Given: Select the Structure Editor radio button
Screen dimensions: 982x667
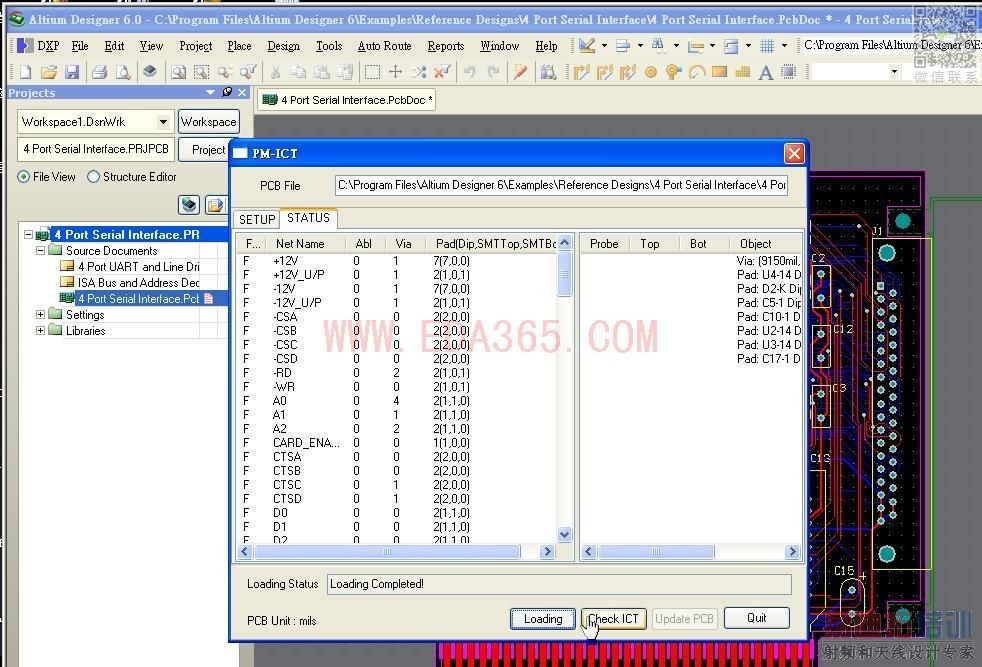Looking at the screenshot, I should (x=93, y=177).
